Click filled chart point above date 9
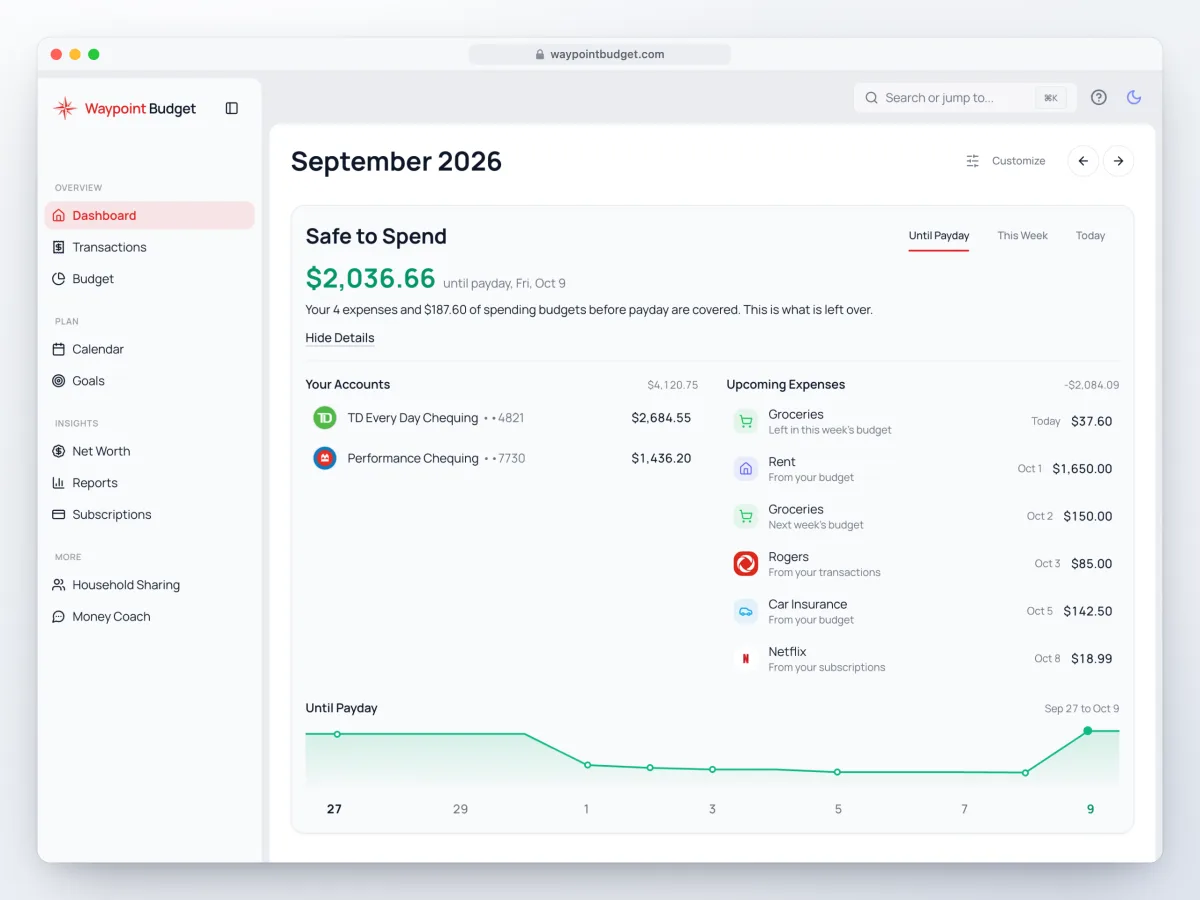 coord(1088,731)
